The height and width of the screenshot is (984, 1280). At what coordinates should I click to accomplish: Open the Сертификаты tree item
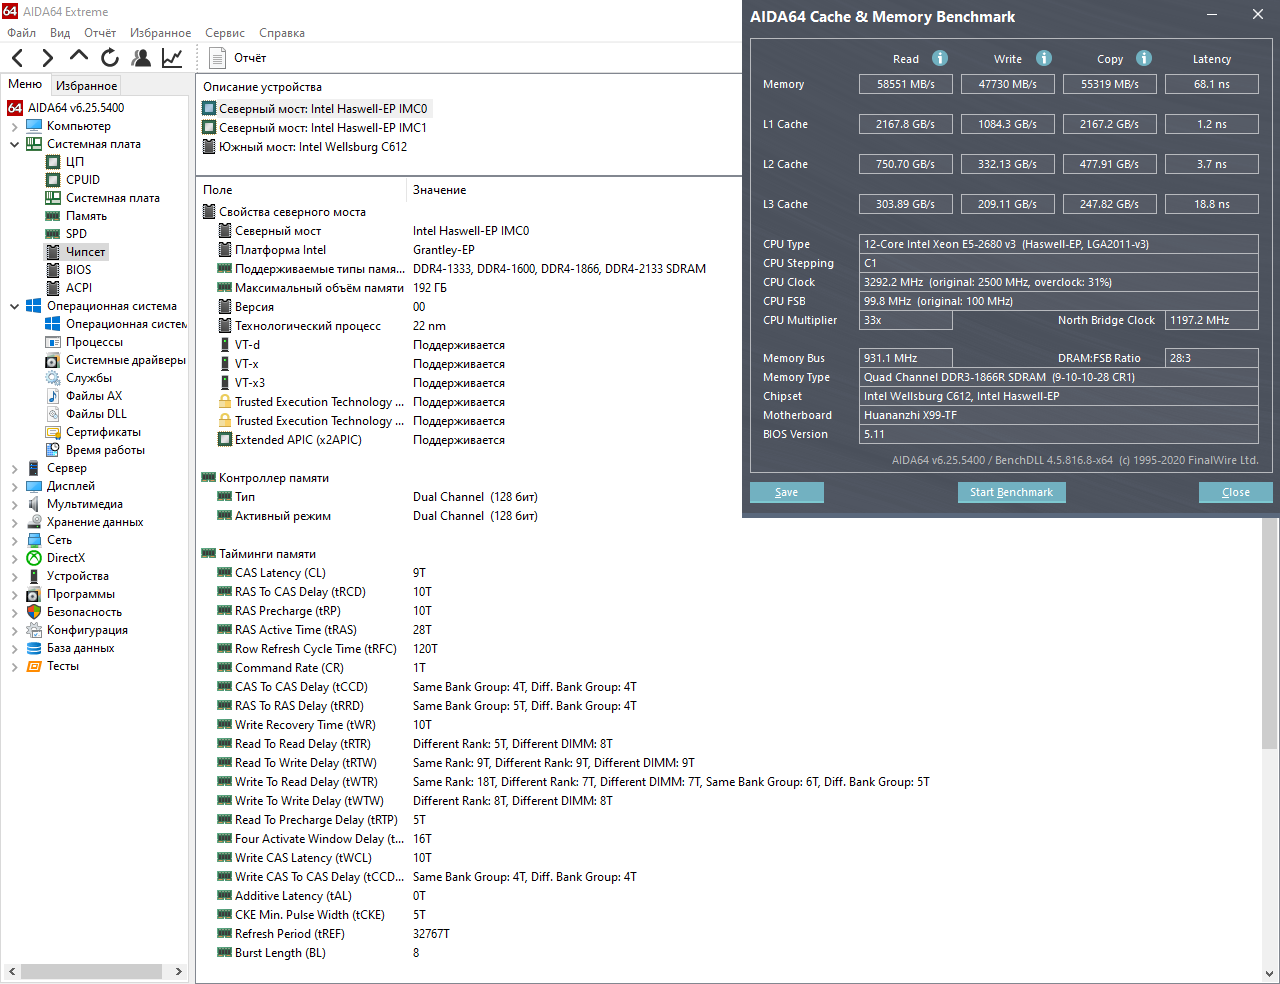click(x=103, y=432)
